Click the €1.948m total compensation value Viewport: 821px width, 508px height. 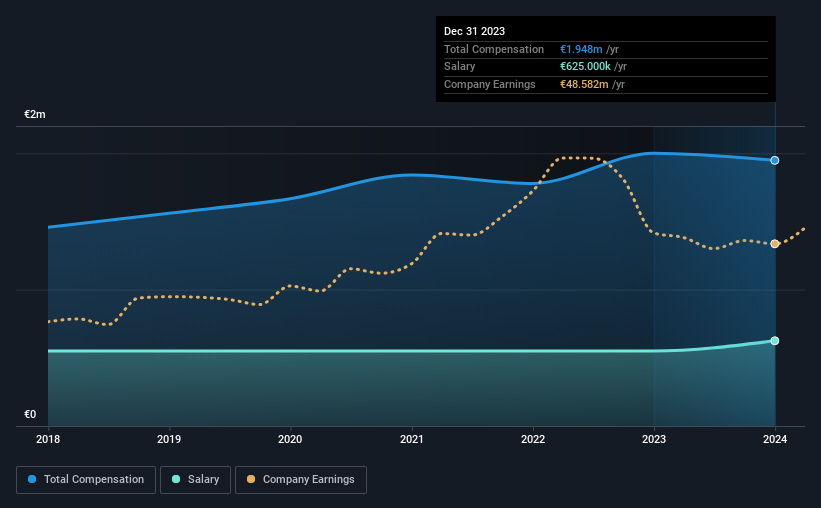[x=581, y=49]
